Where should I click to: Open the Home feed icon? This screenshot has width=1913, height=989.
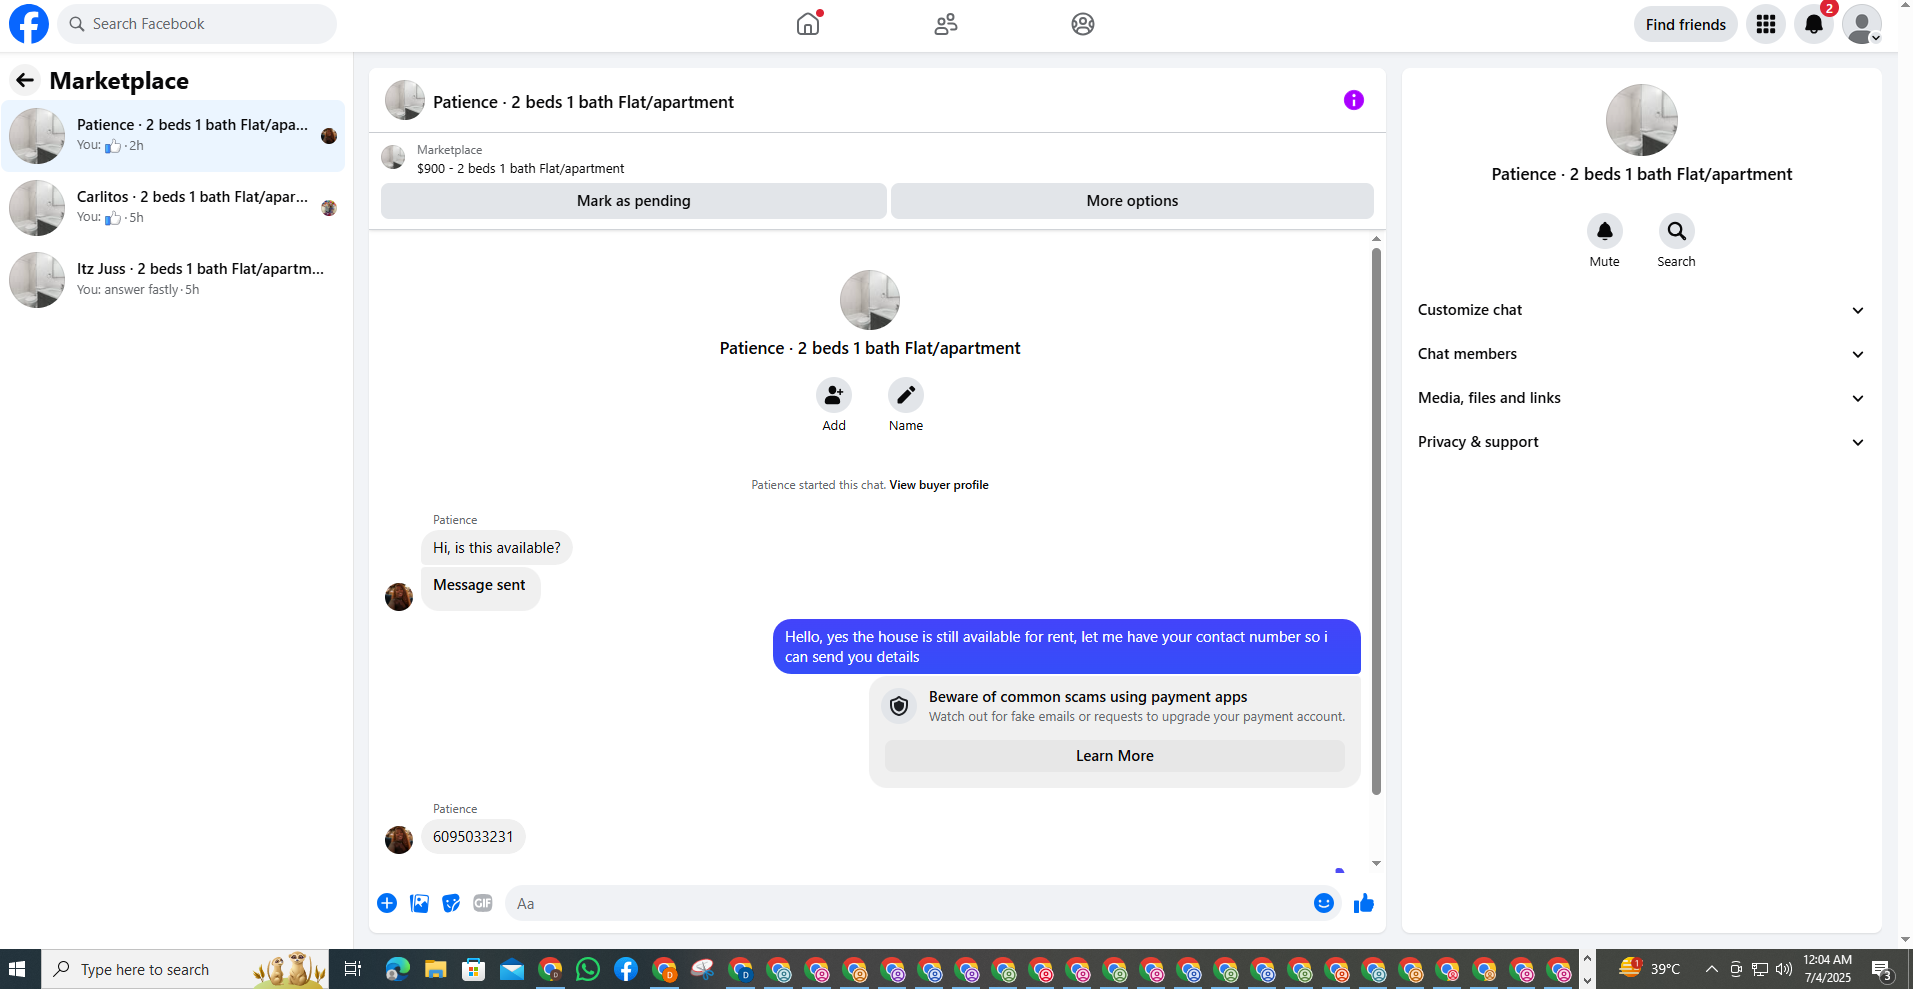[x=808, y=24]
